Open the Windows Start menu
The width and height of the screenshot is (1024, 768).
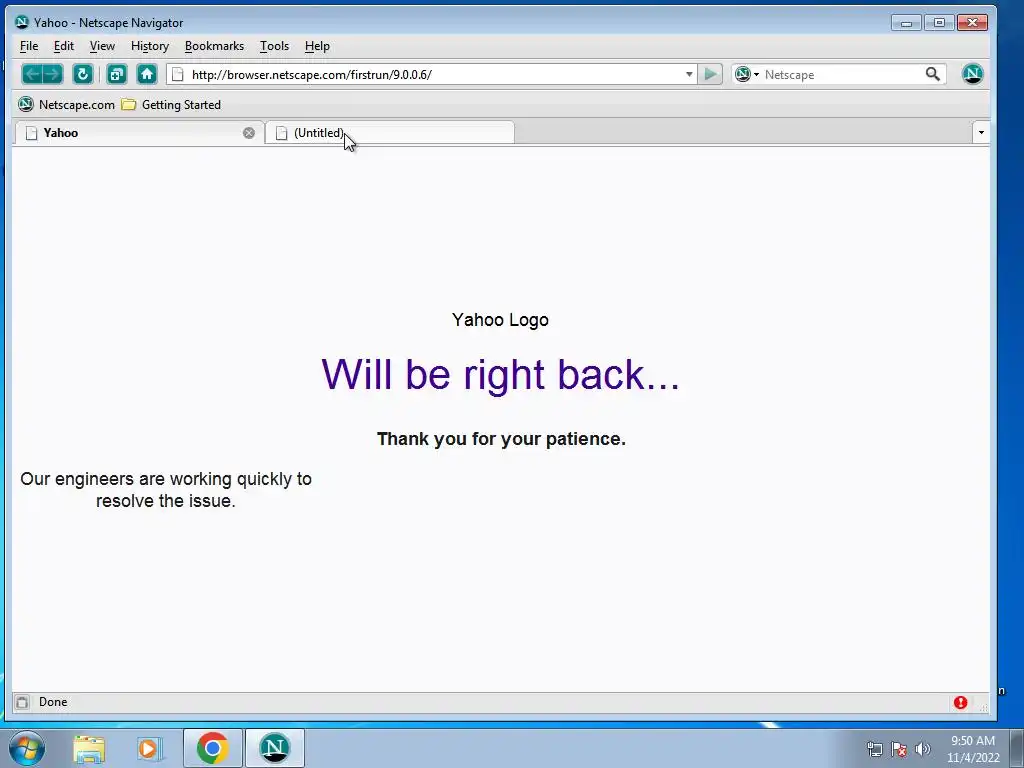(x=27, y=748)
